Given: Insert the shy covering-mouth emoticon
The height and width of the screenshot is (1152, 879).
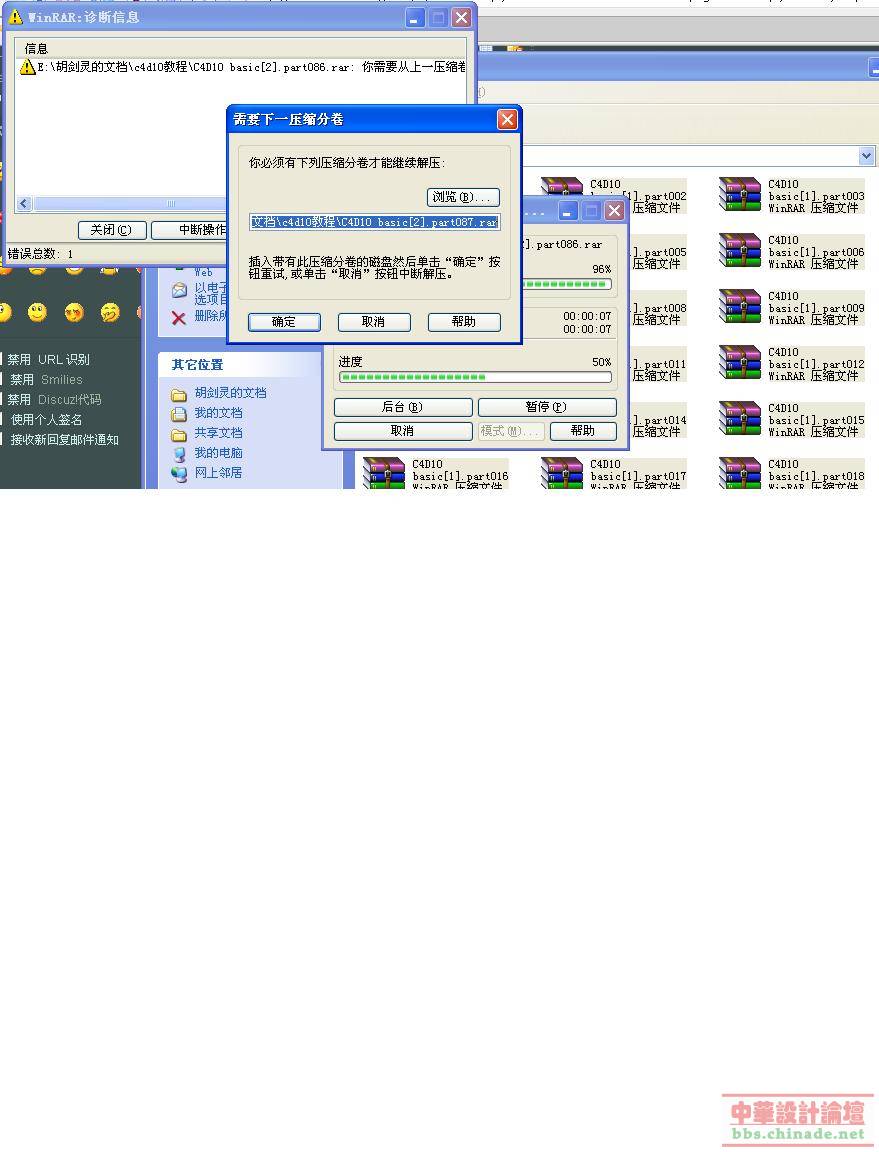Looking at the screenshot, I should pos(110,313).
